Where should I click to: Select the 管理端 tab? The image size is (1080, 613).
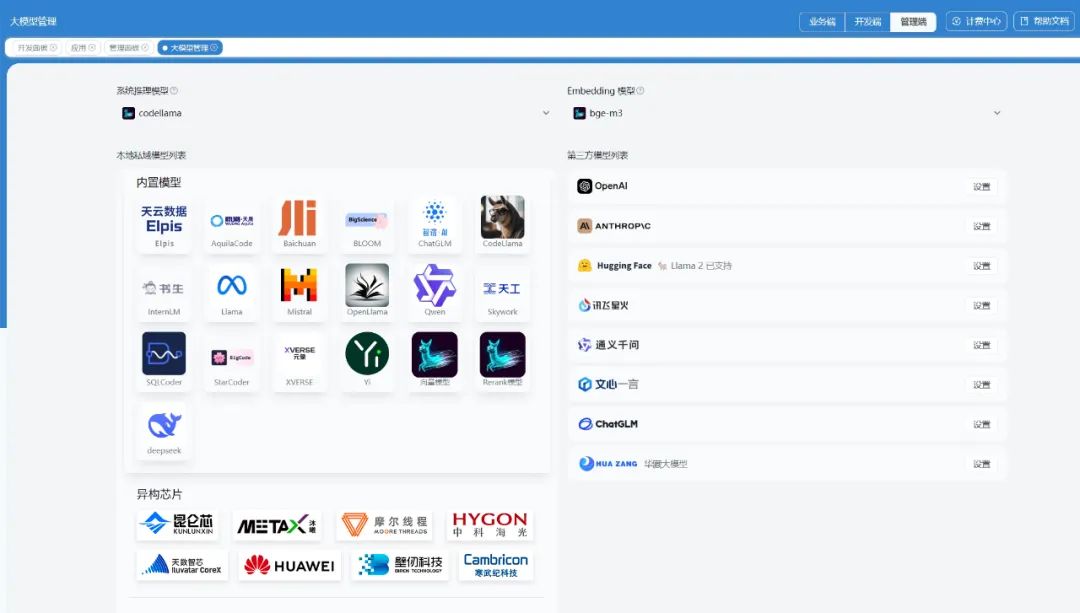pos(913,21)
